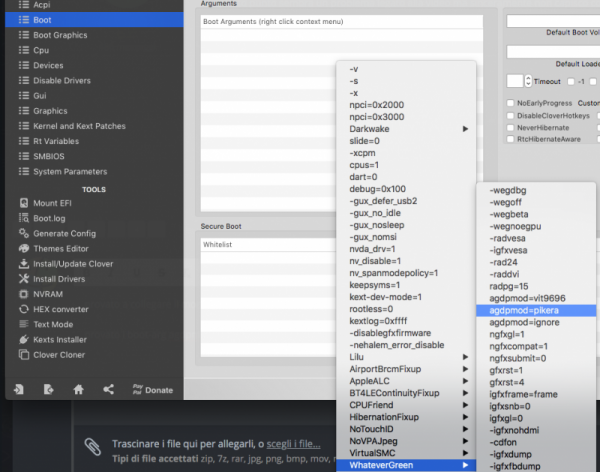Click the Default Loader input field

tap(553, 52)
